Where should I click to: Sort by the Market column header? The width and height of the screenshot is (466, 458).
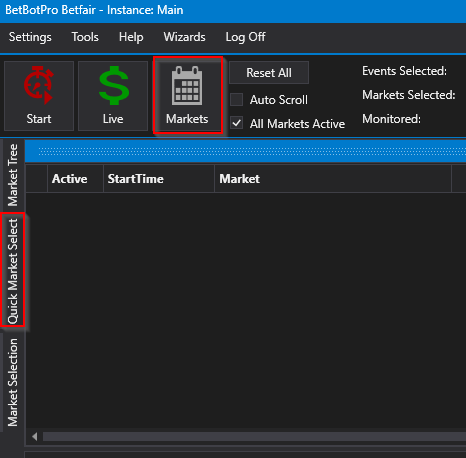[x=333, y=179]
